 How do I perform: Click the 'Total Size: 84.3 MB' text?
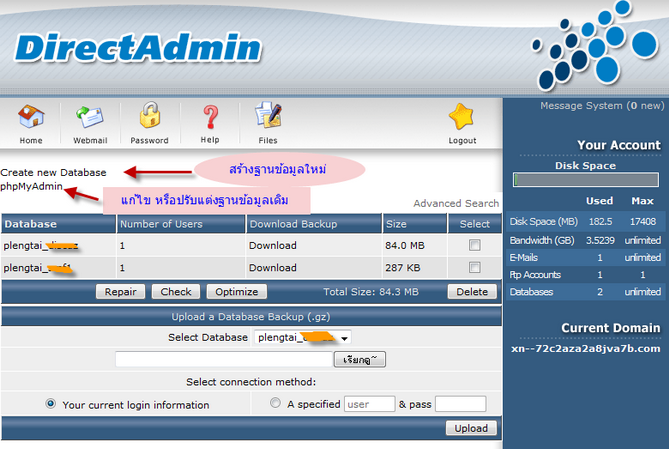(371, 292)
